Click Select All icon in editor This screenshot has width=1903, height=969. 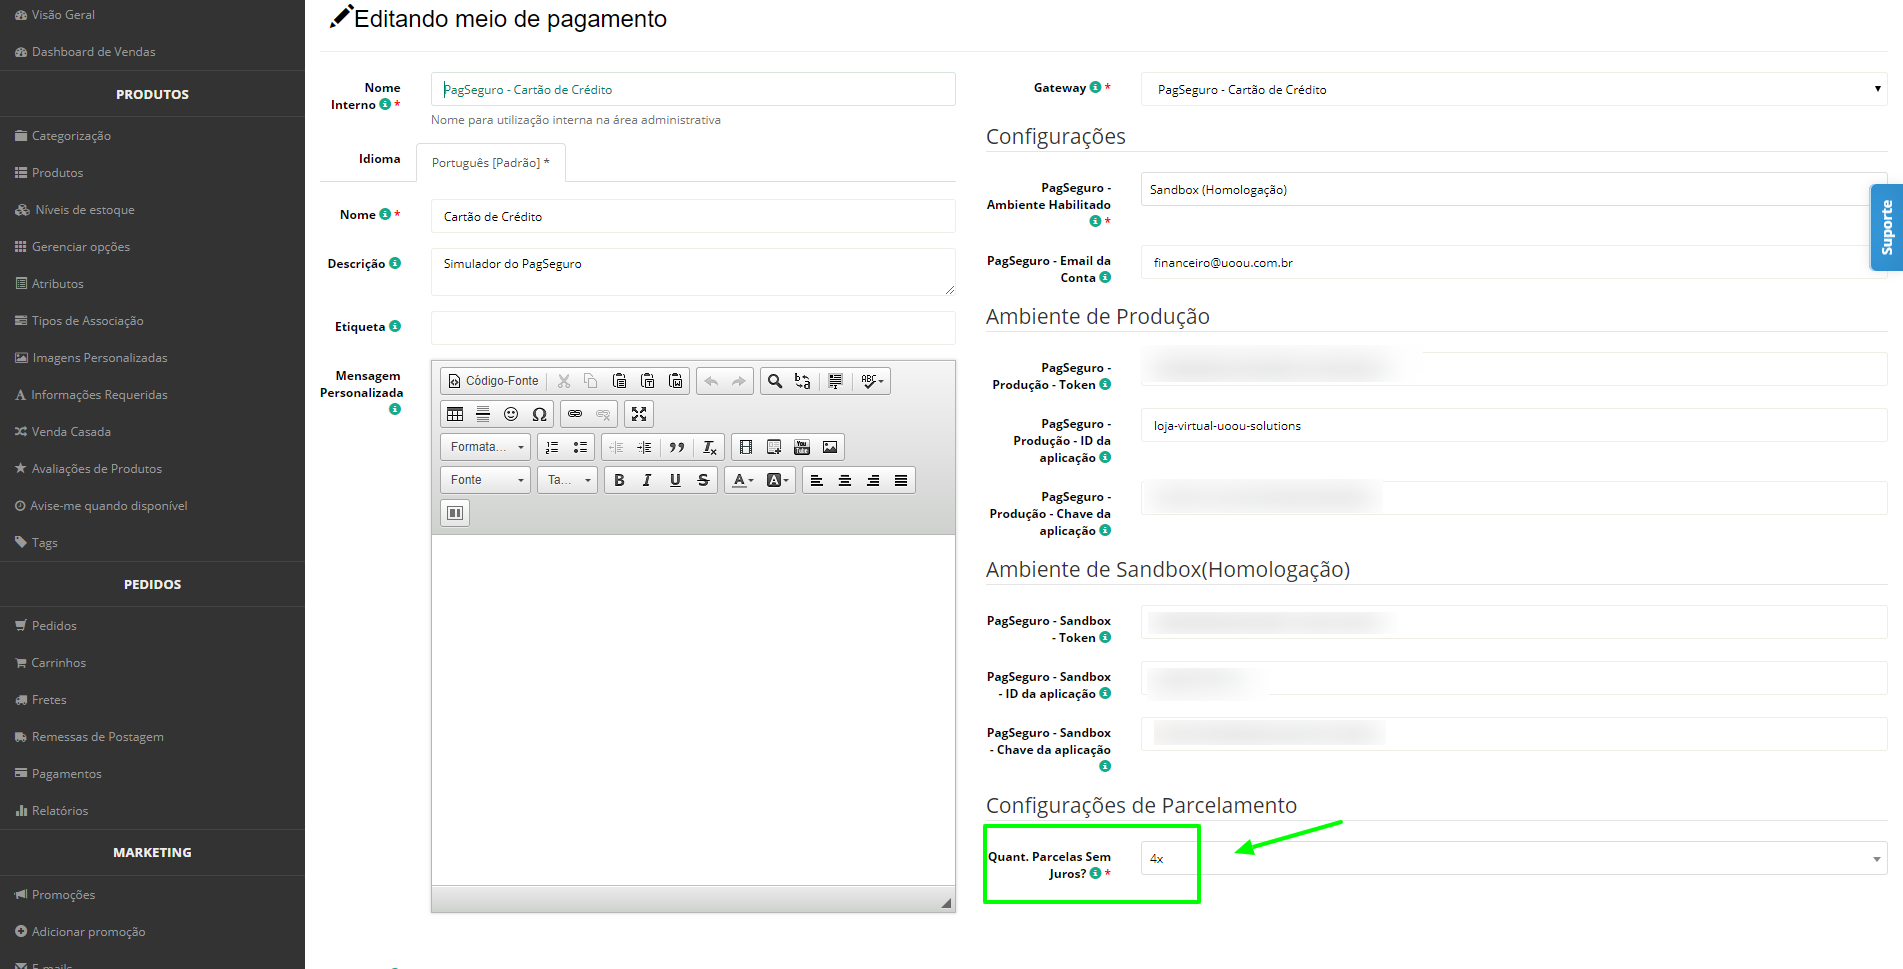(835, 381)
